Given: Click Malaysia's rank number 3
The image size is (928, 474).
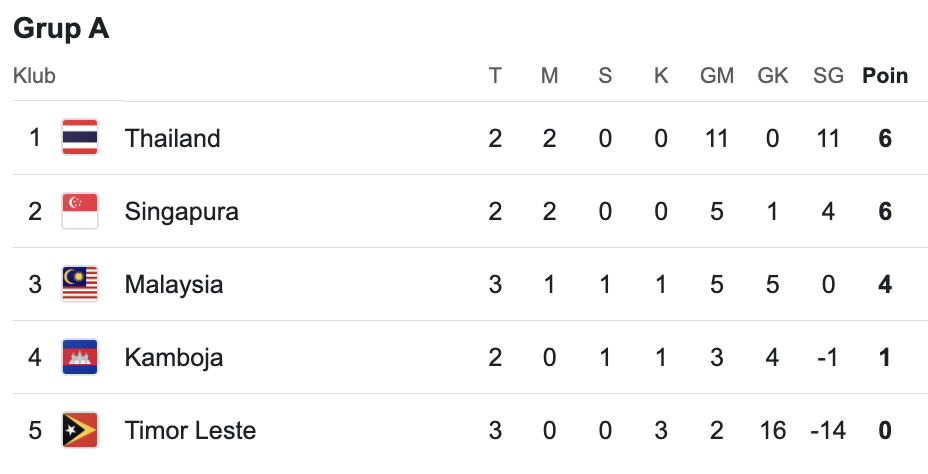Looking at the screenshot, I should pyautogui.click(x=35, y=285).
